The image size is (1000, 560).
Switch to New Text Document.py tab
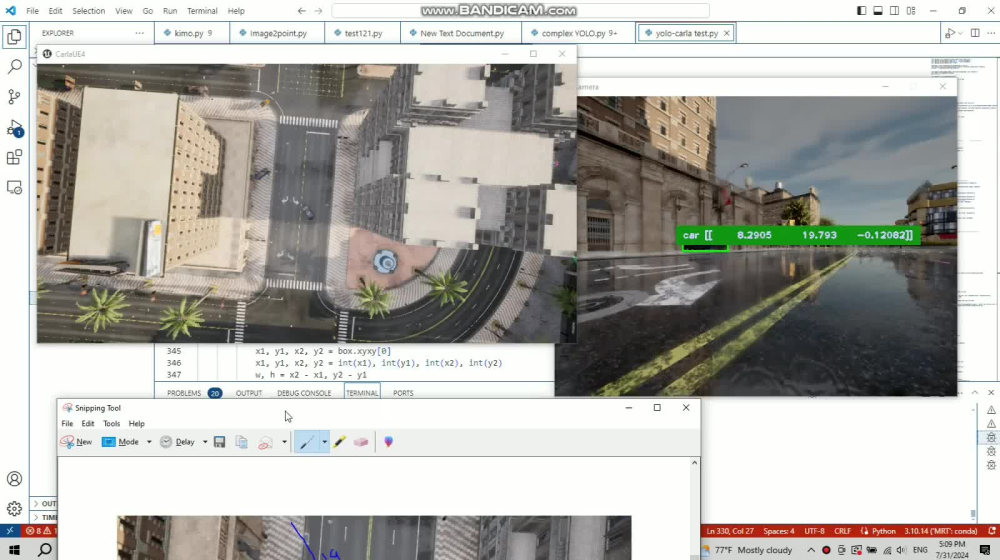[461, 33]
